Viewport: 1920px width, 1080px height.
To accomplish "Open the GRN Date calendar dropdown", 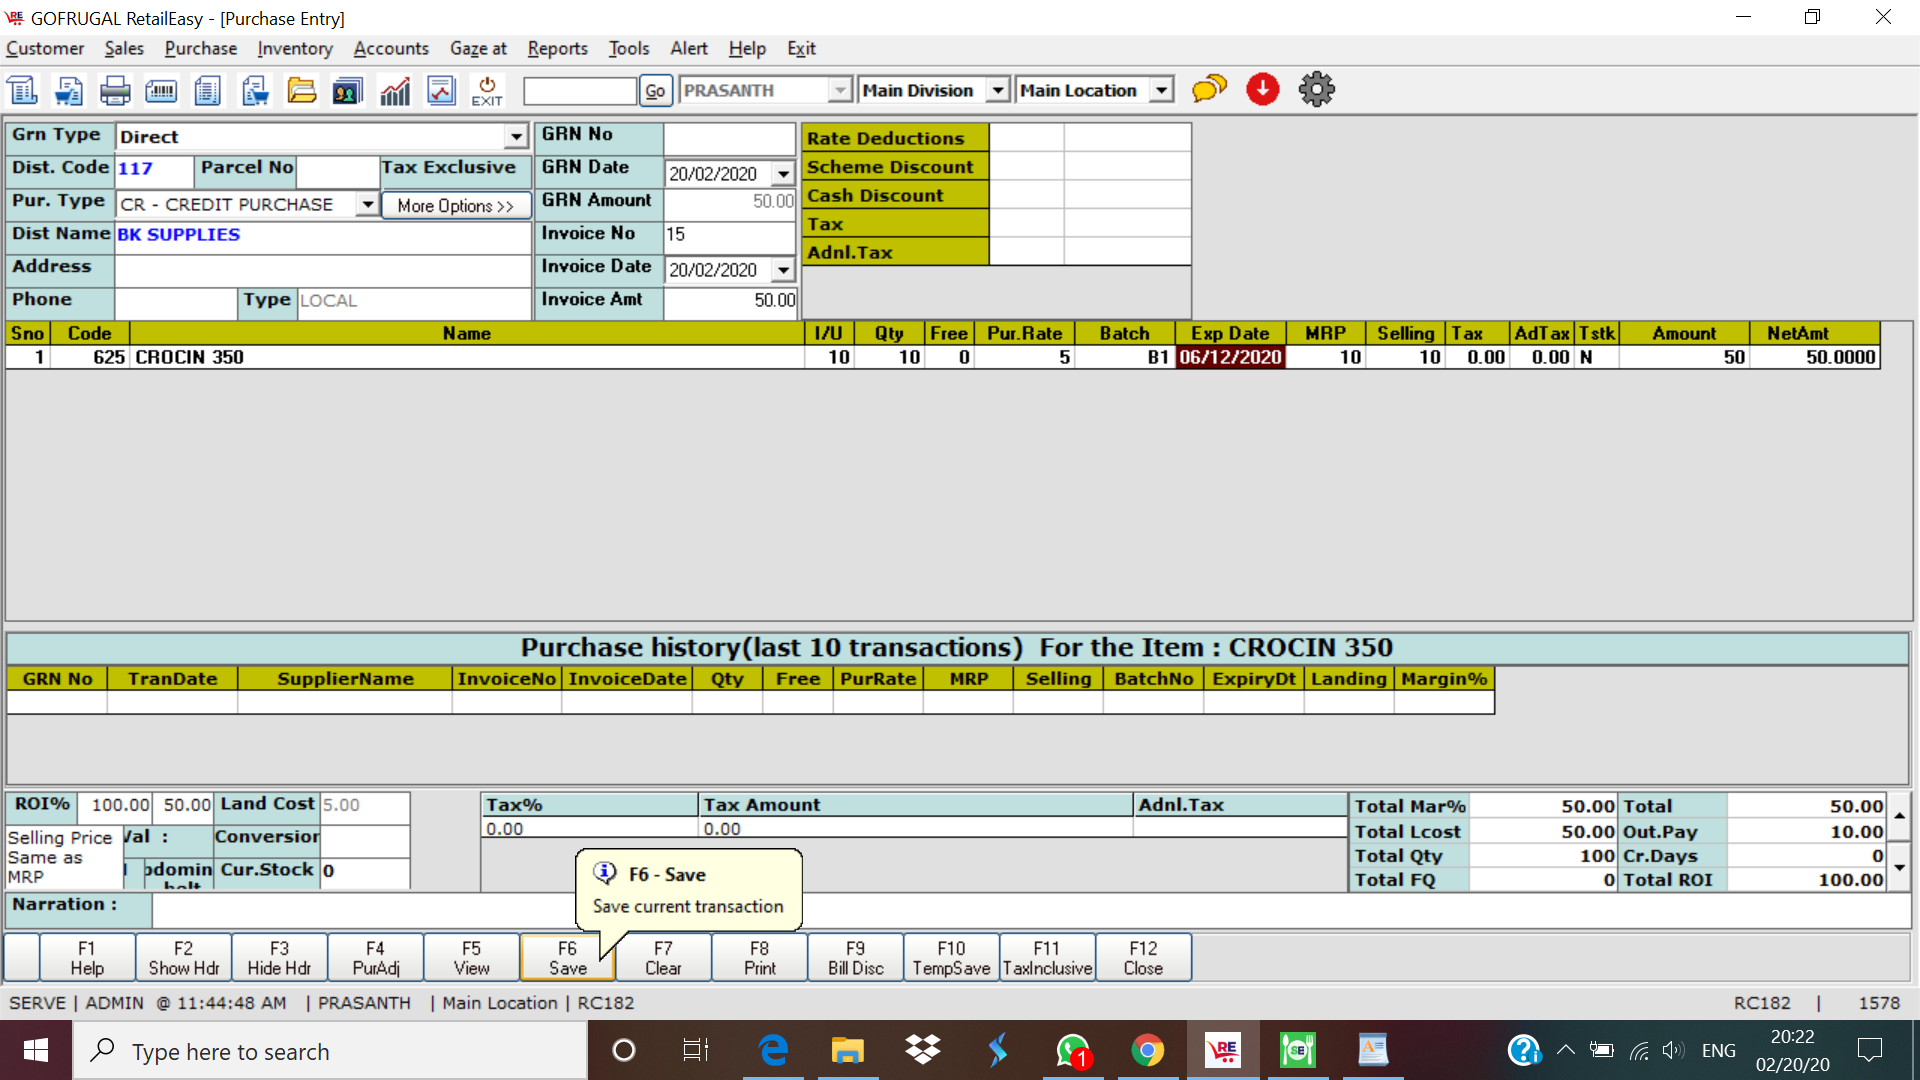I will pos(783,174).
